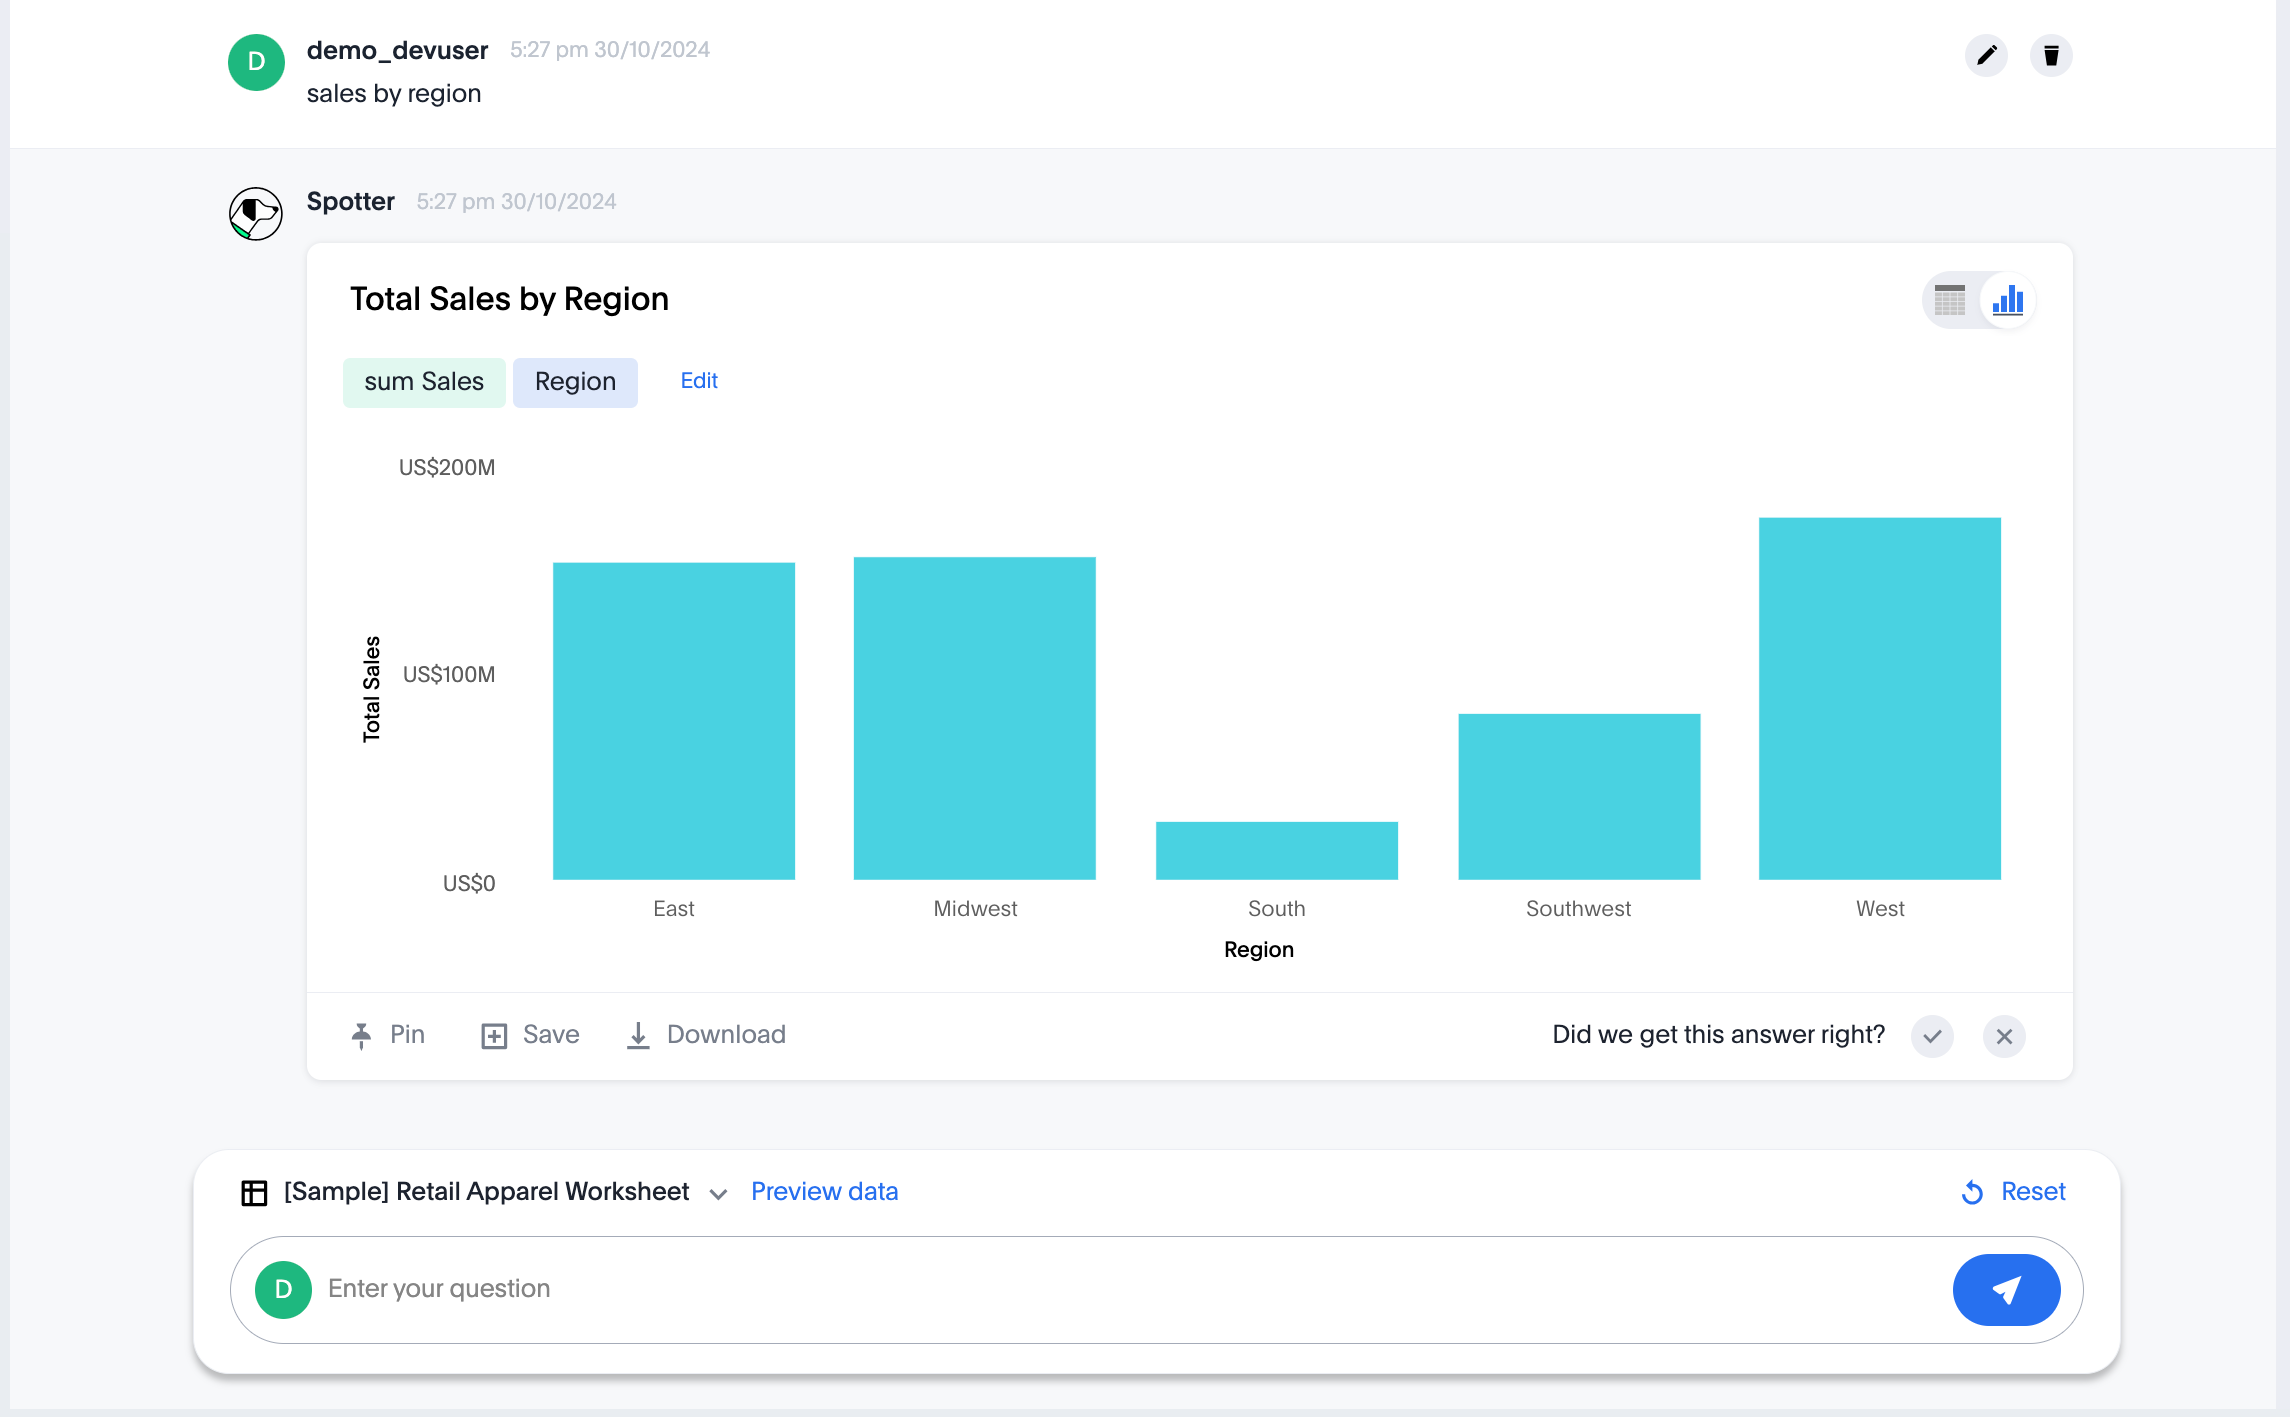Mark answer as wrong with X

point(2004,1036)
